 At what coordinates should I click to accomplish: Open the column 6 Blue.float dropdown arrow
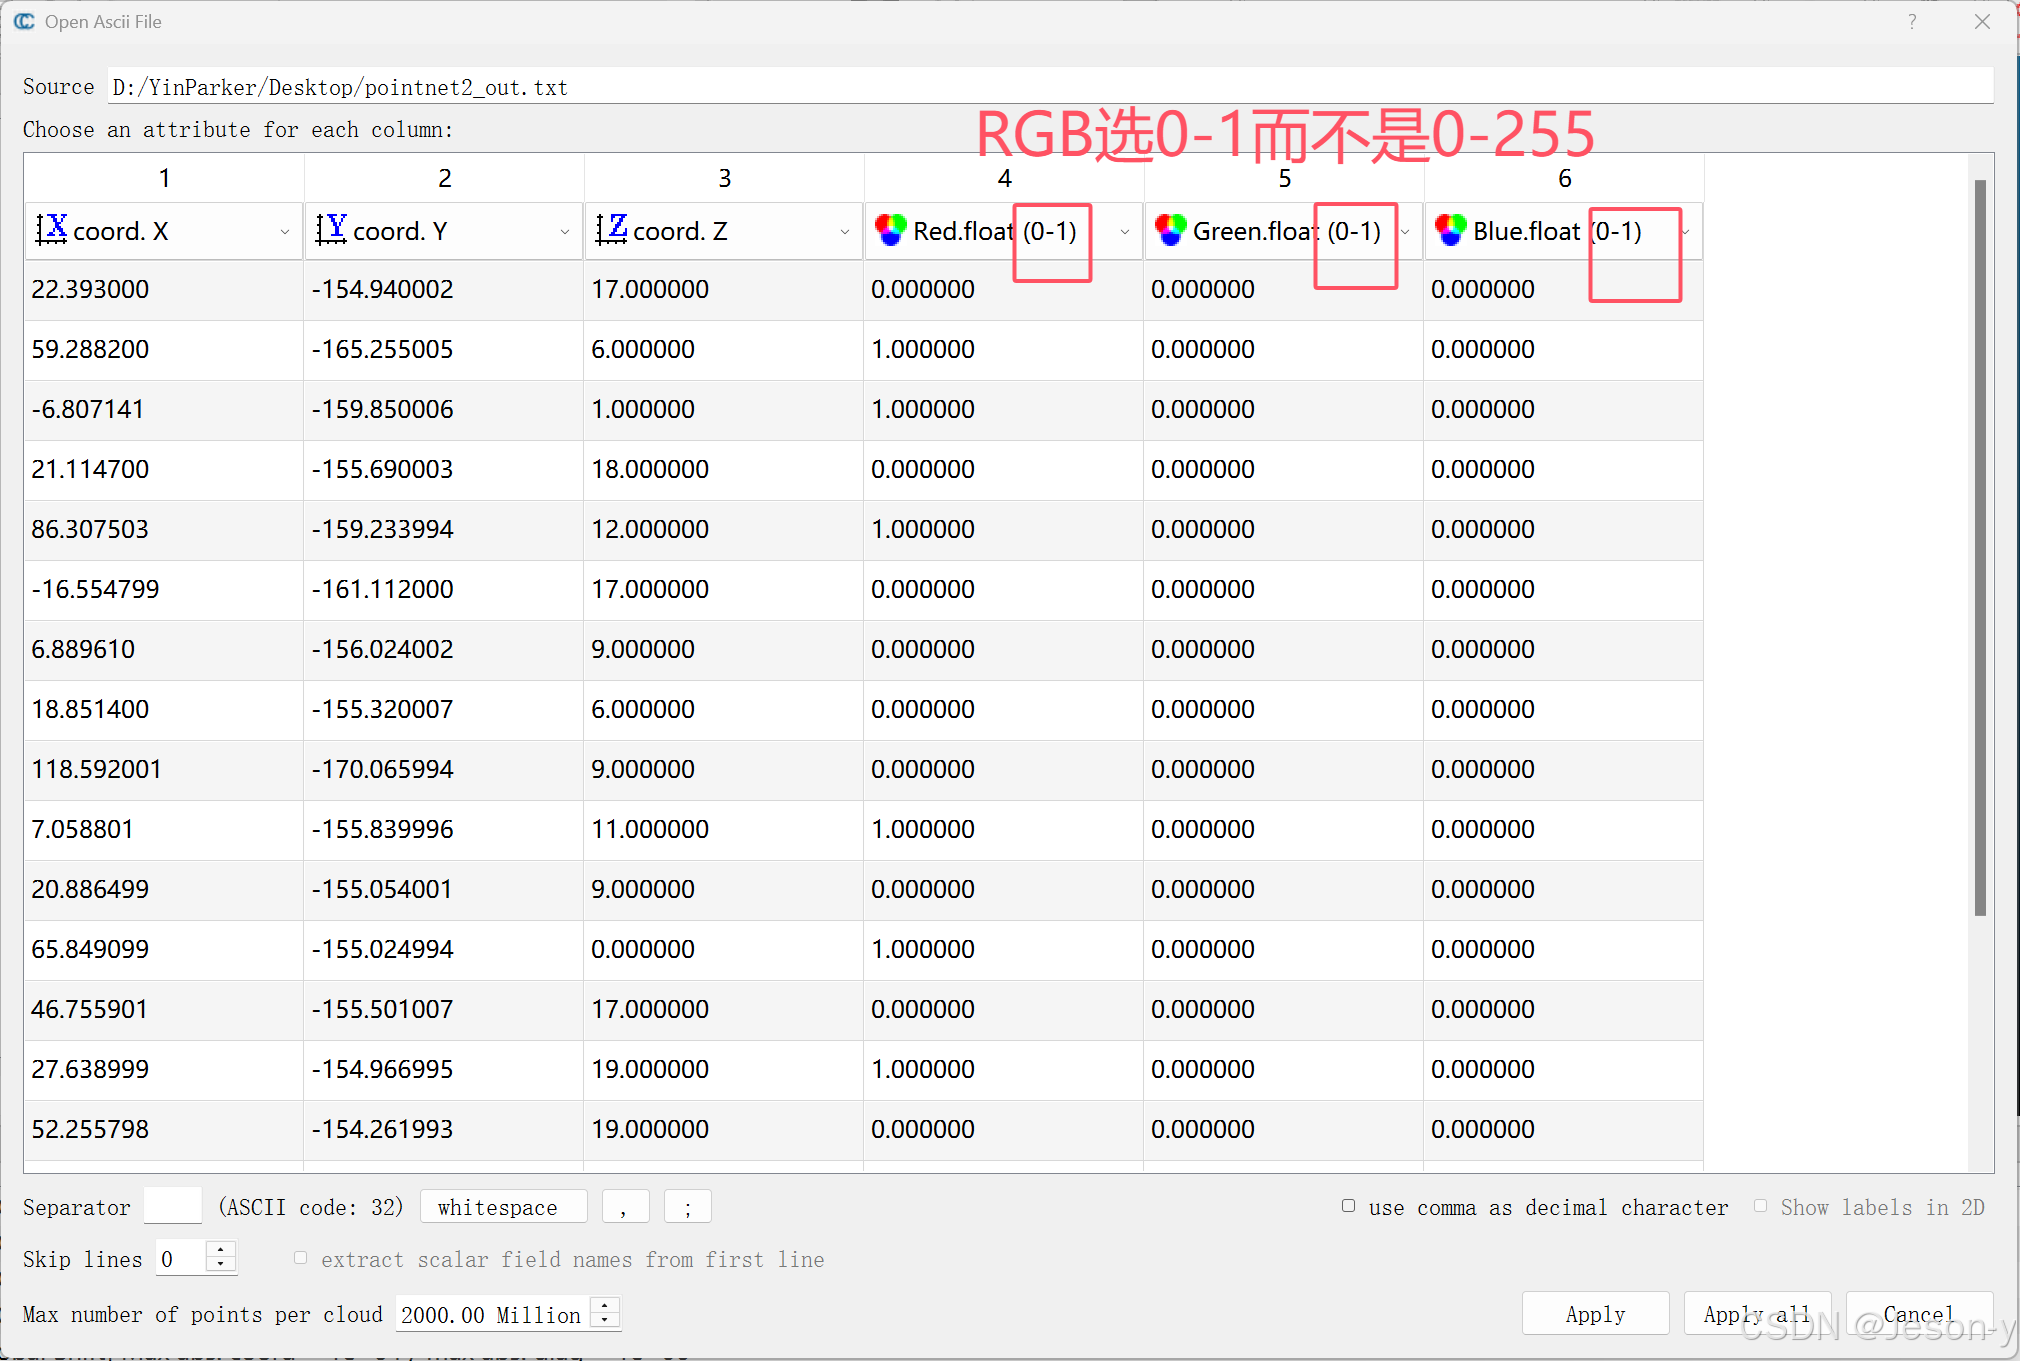(x=1686, y=232)
